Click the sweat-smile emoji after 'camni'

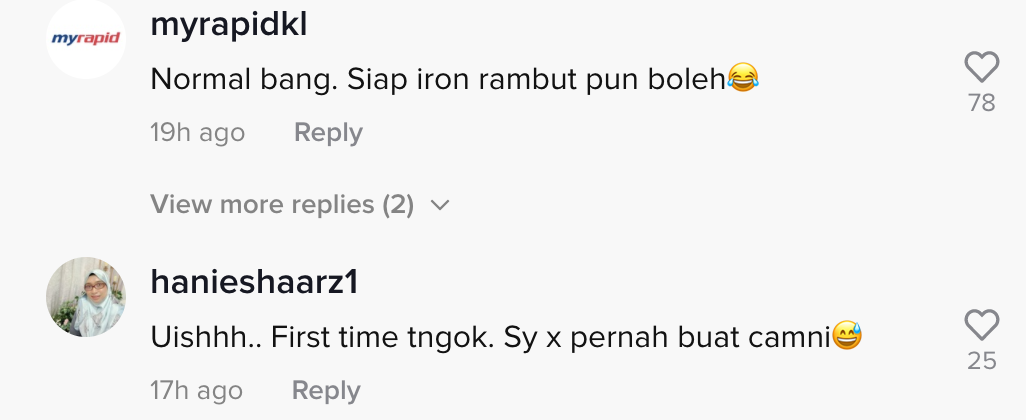pos(847,336)
